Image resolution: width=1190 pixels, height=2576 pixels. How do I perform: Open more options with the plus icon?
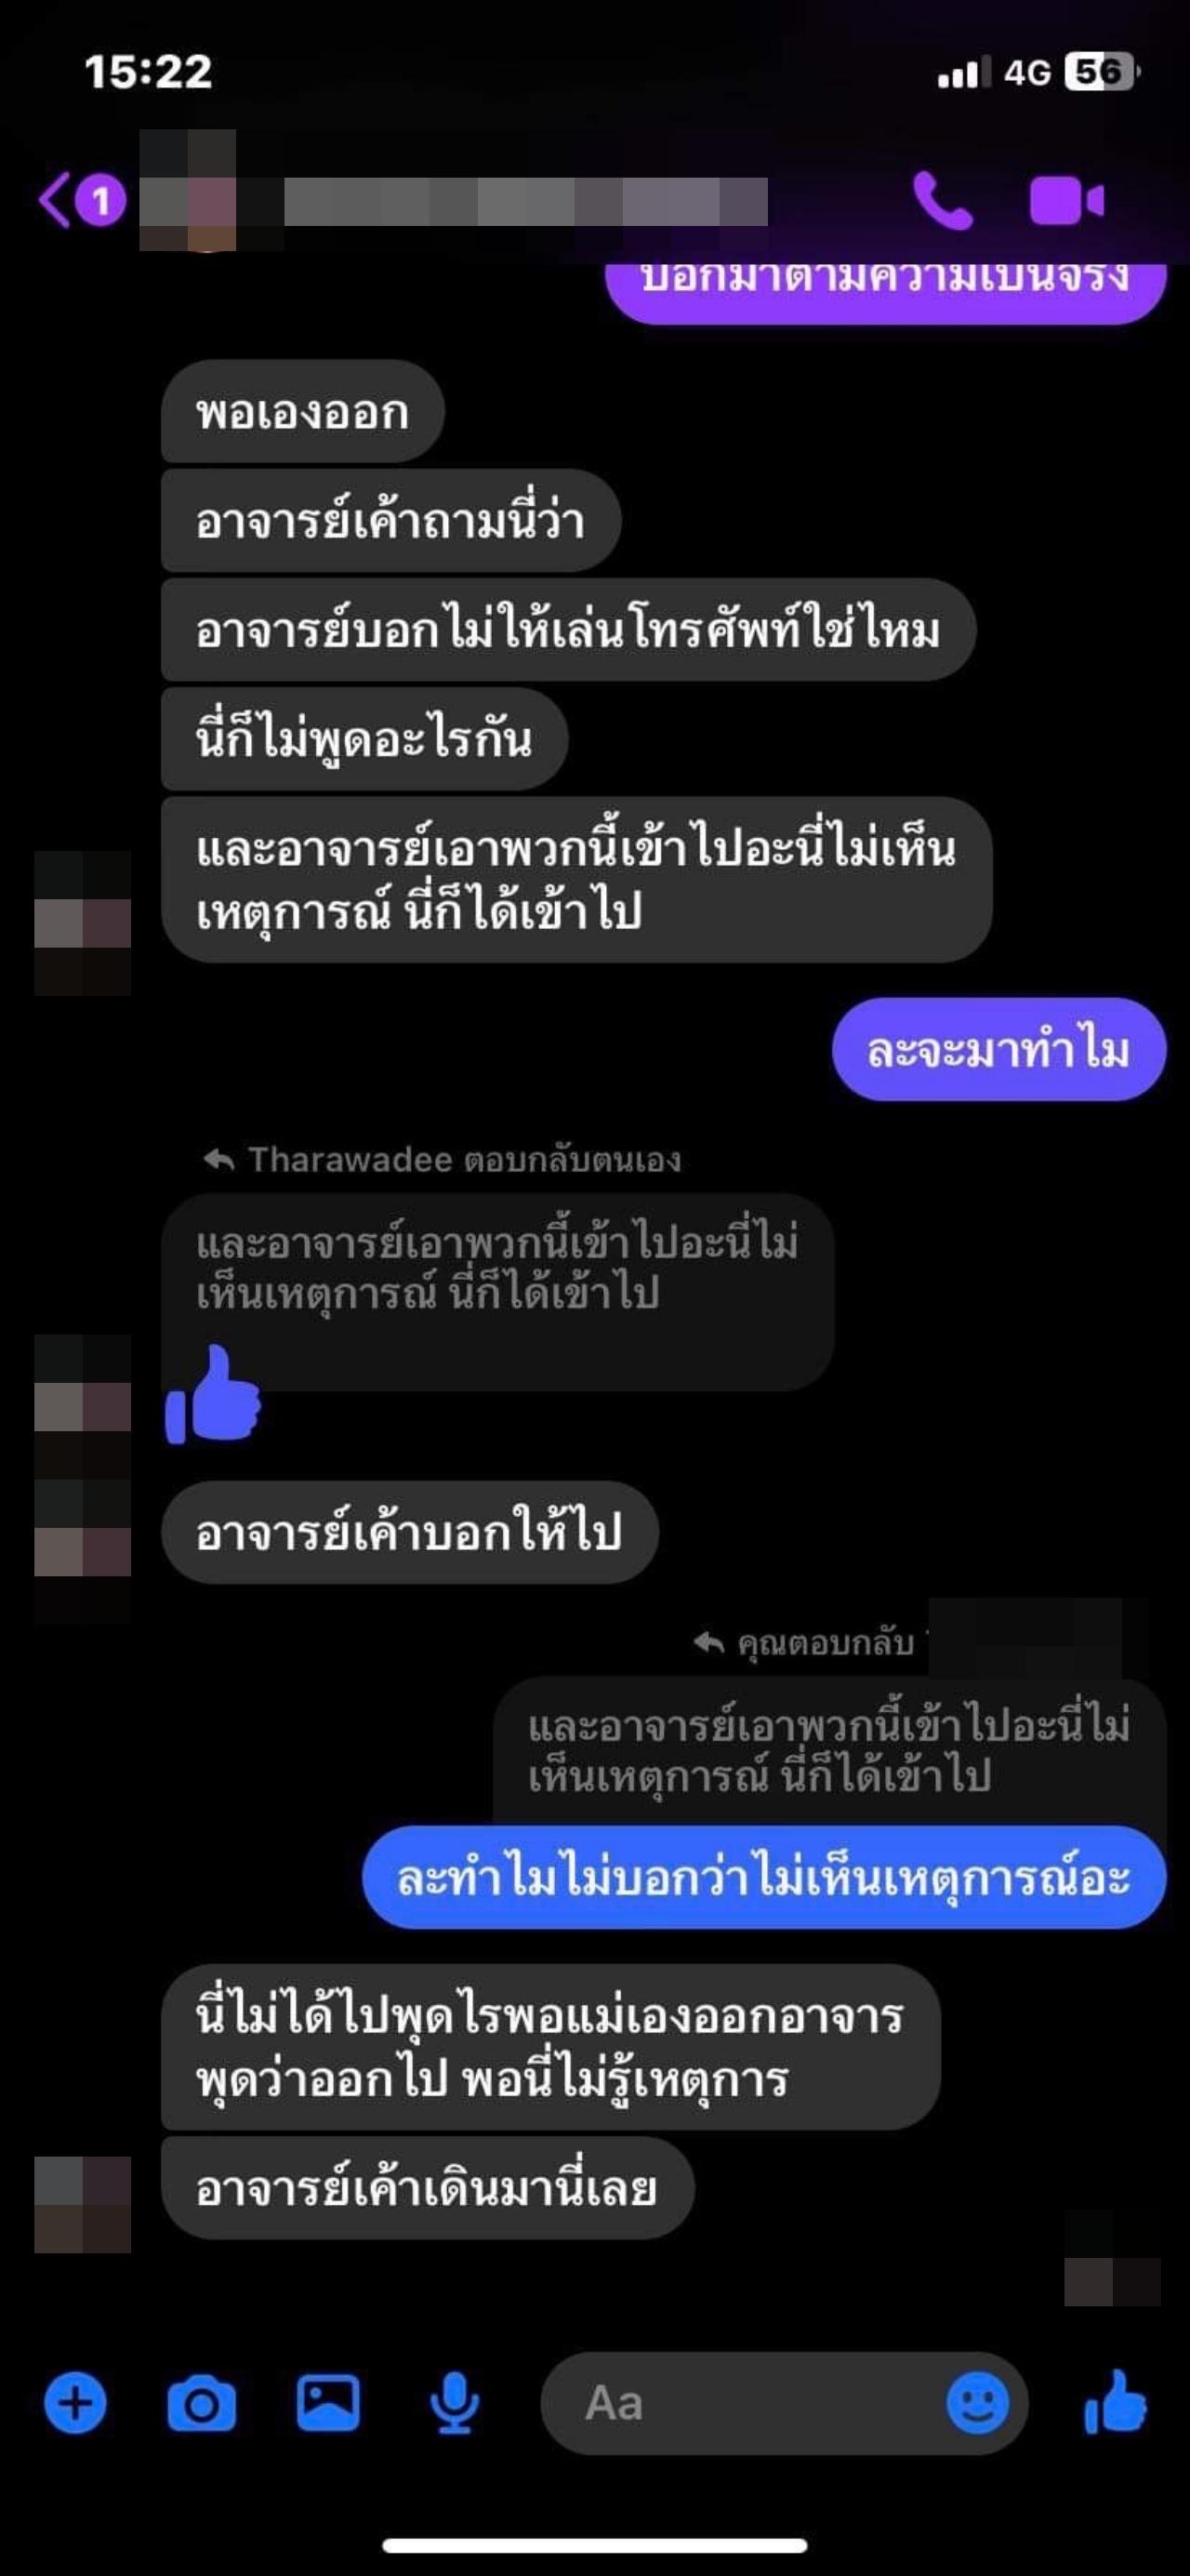click(75, 2403)
